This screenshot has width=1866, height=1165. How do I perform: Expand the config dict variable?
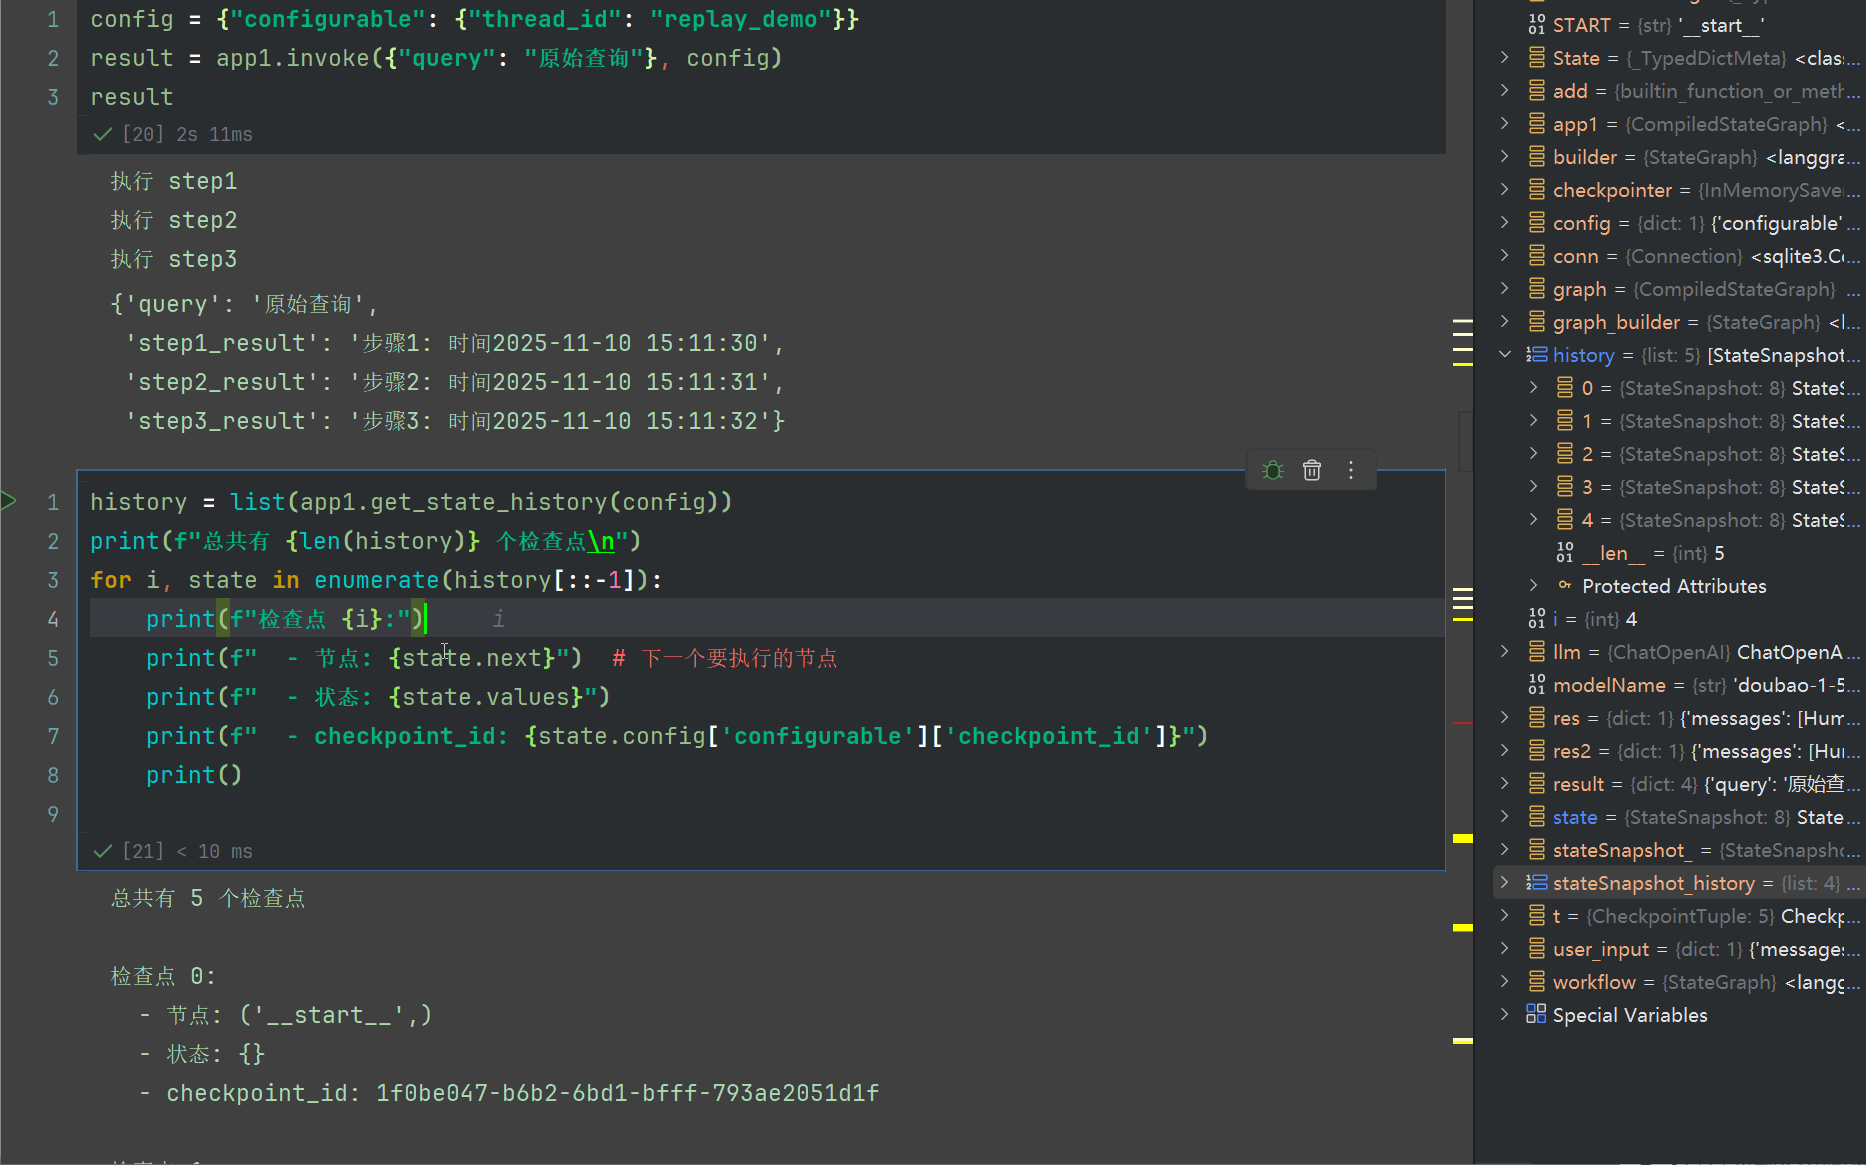click(x=1505, y=223)
